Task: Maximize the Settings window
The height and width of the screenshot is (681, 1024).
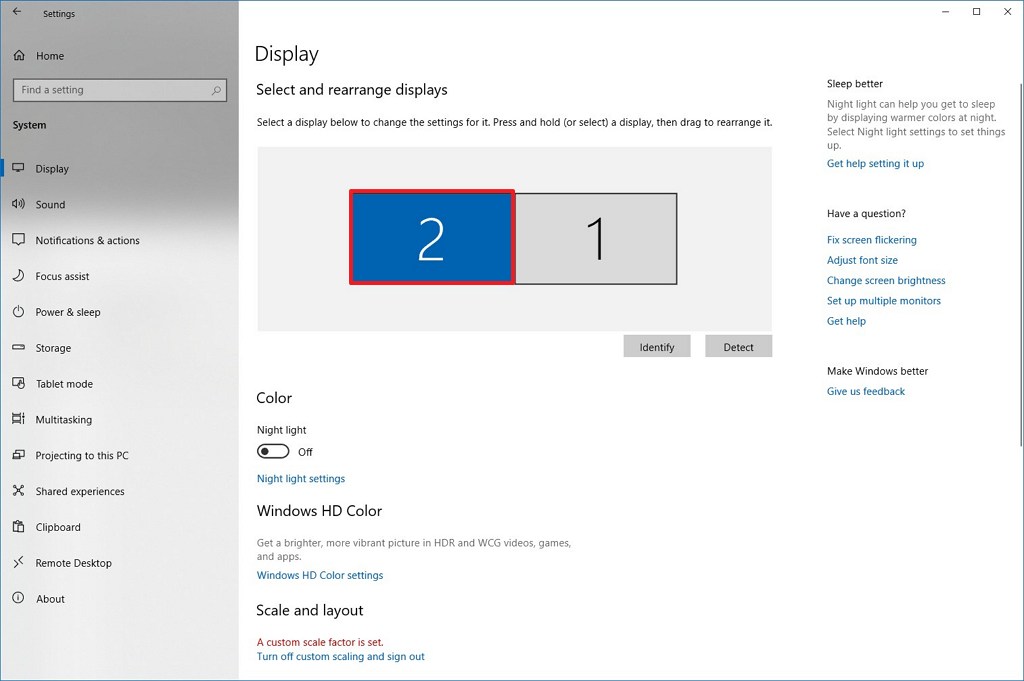Action: click(976, 12)
